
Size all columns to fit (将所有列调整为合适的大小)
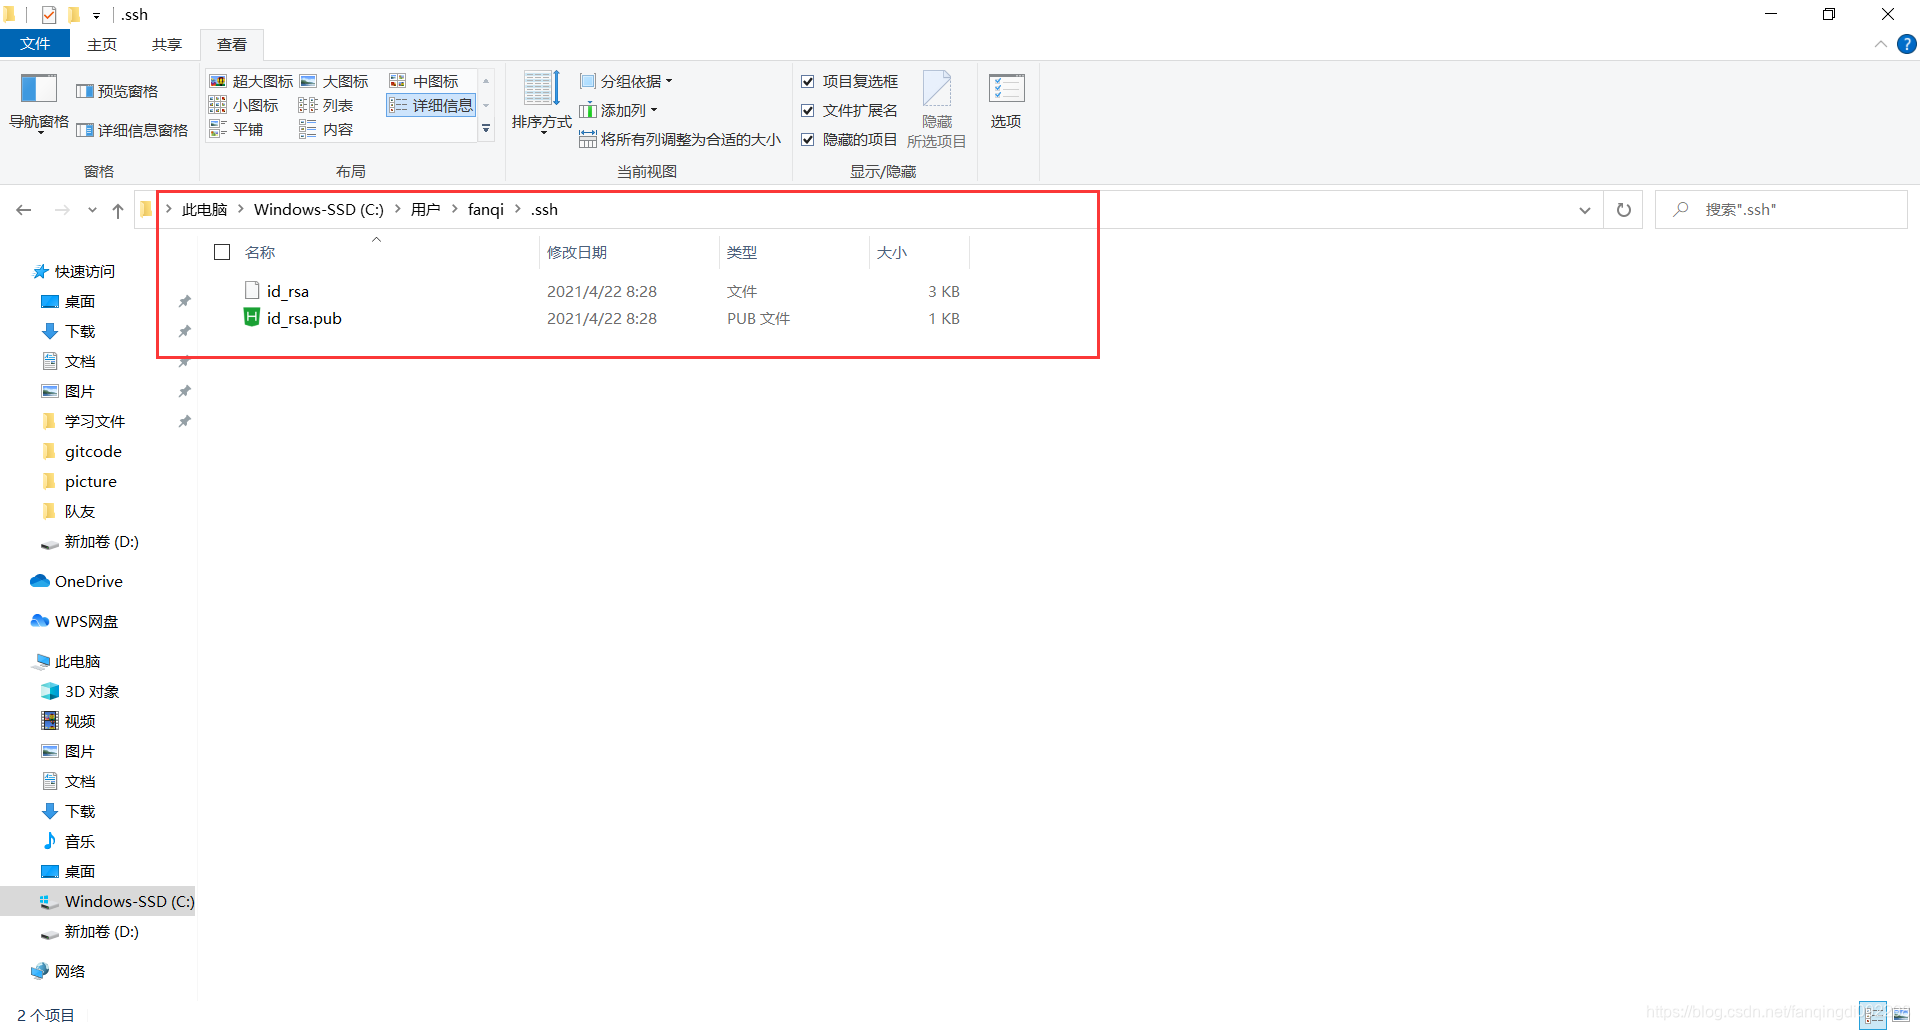[680, 139]
